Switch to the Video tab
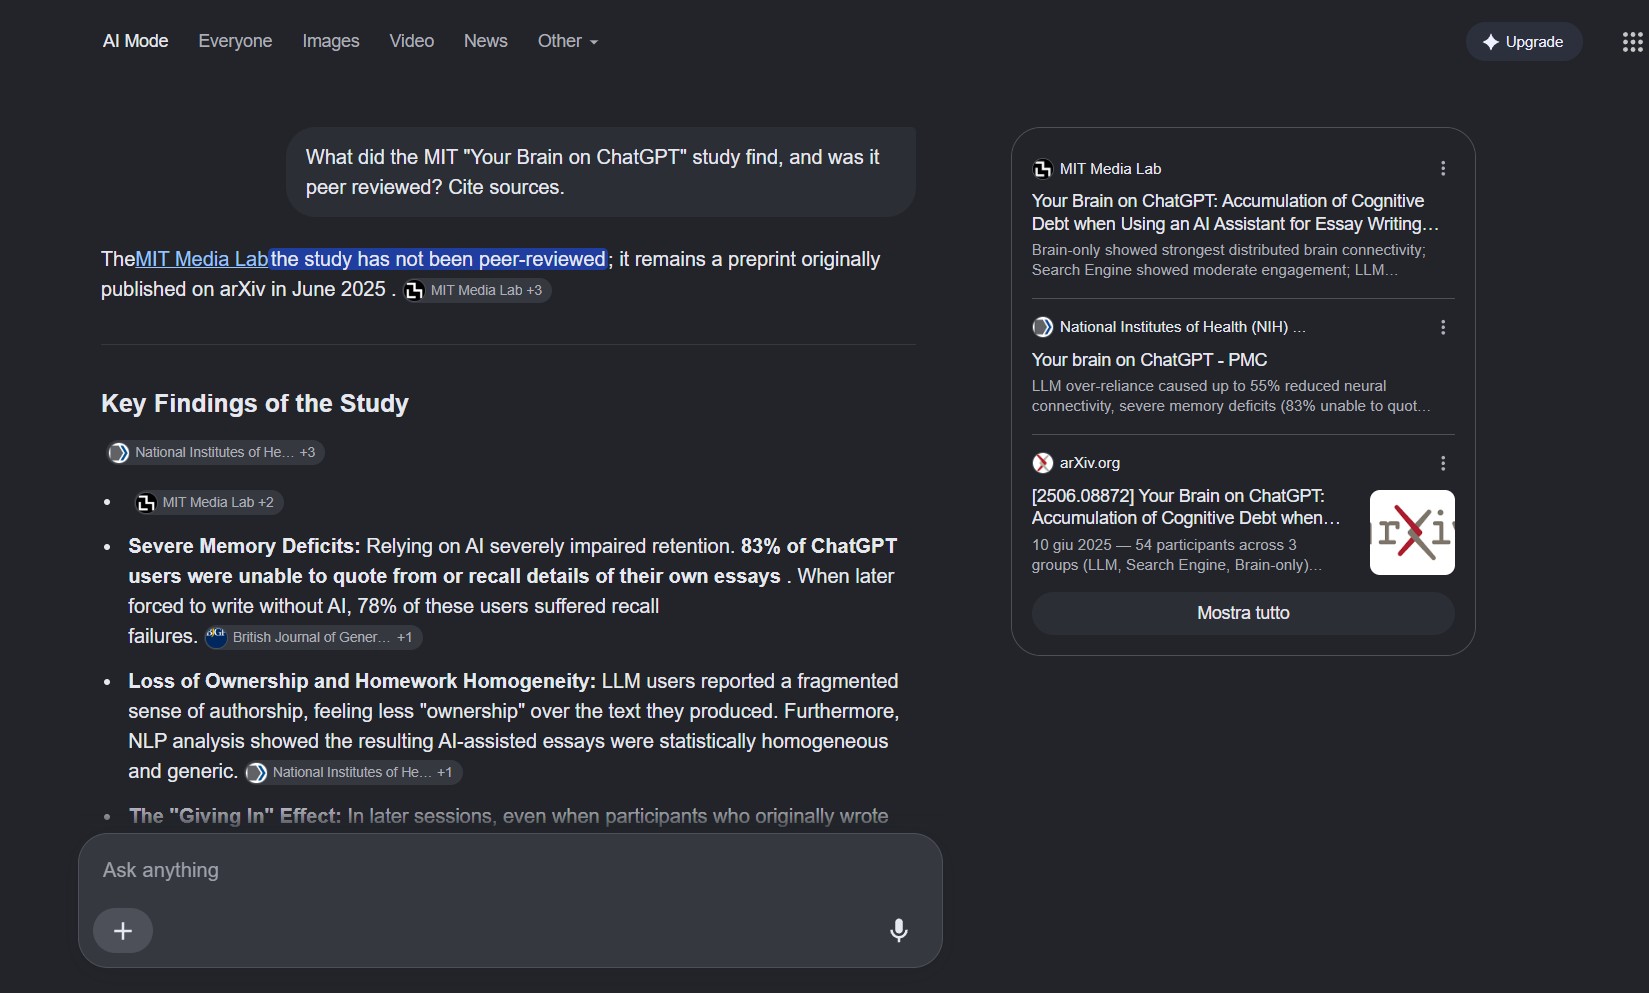The image size is (1649, 993). click(x=412, y=41)
